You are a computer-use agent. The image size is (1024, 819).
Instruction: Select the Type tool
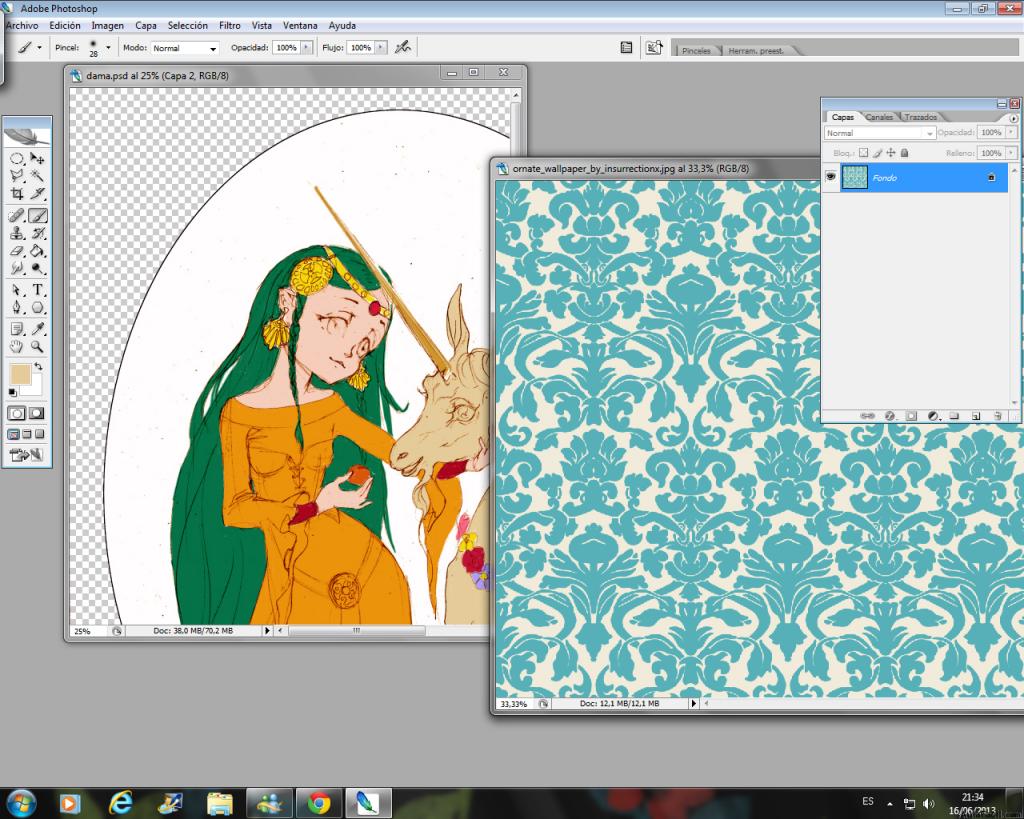[37, 290]
